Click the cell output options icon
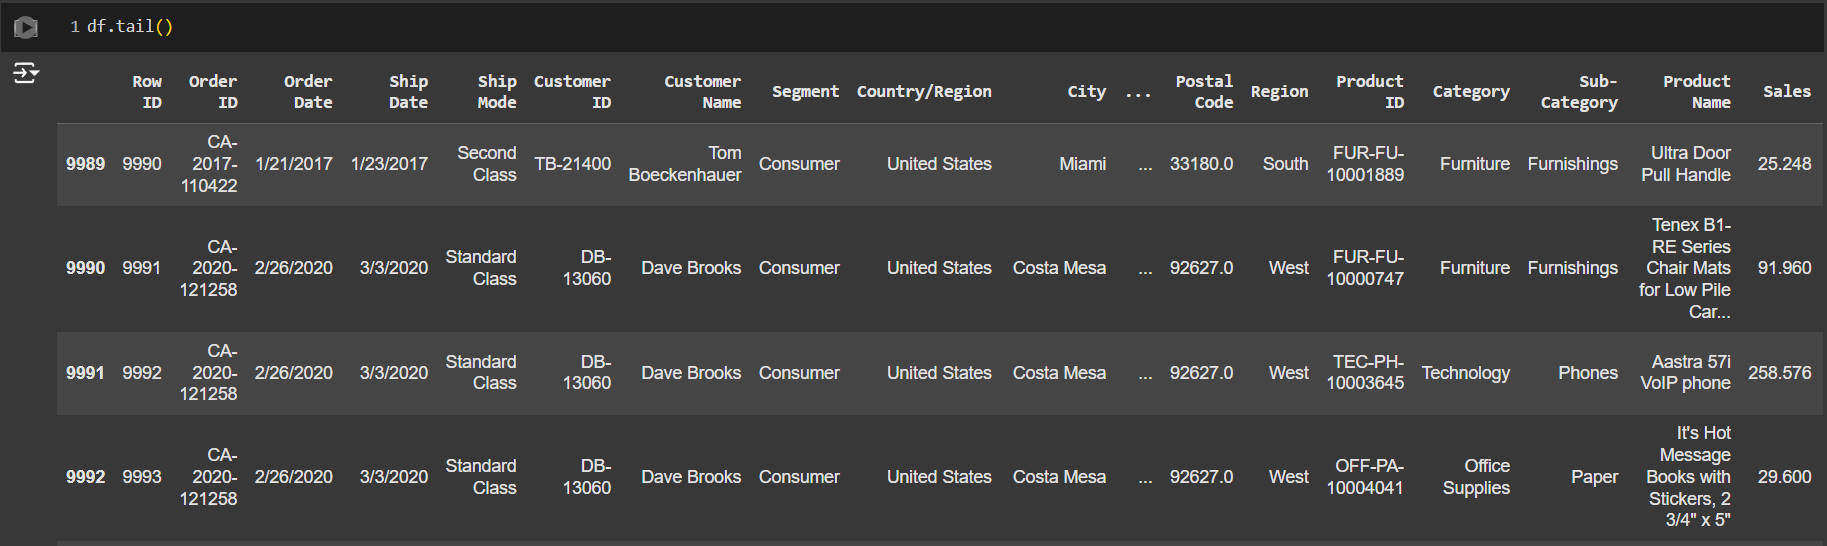 click(26, 73)
